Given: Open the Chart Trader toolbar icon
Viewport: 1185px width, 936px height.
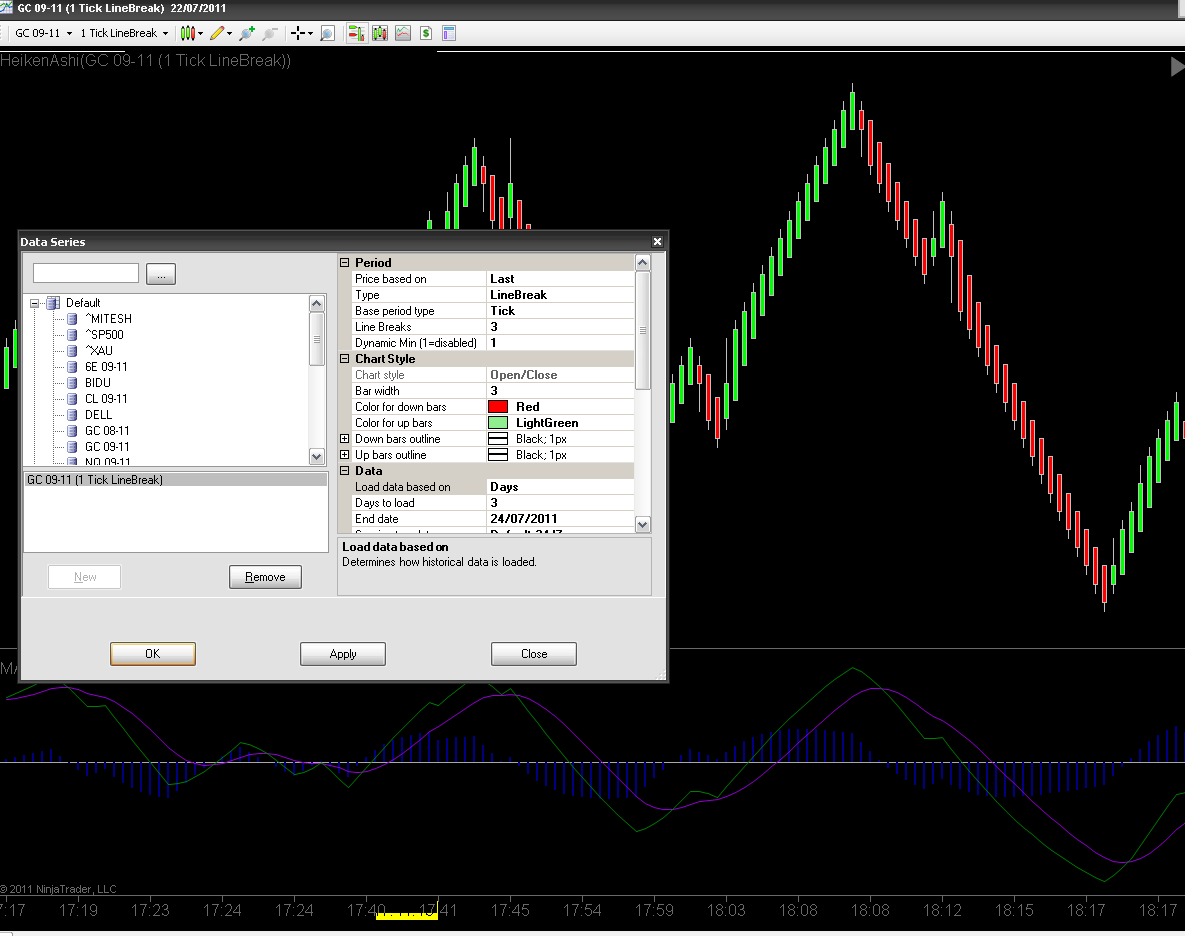Looking at the screenshot, I should (x=356, y=33).
